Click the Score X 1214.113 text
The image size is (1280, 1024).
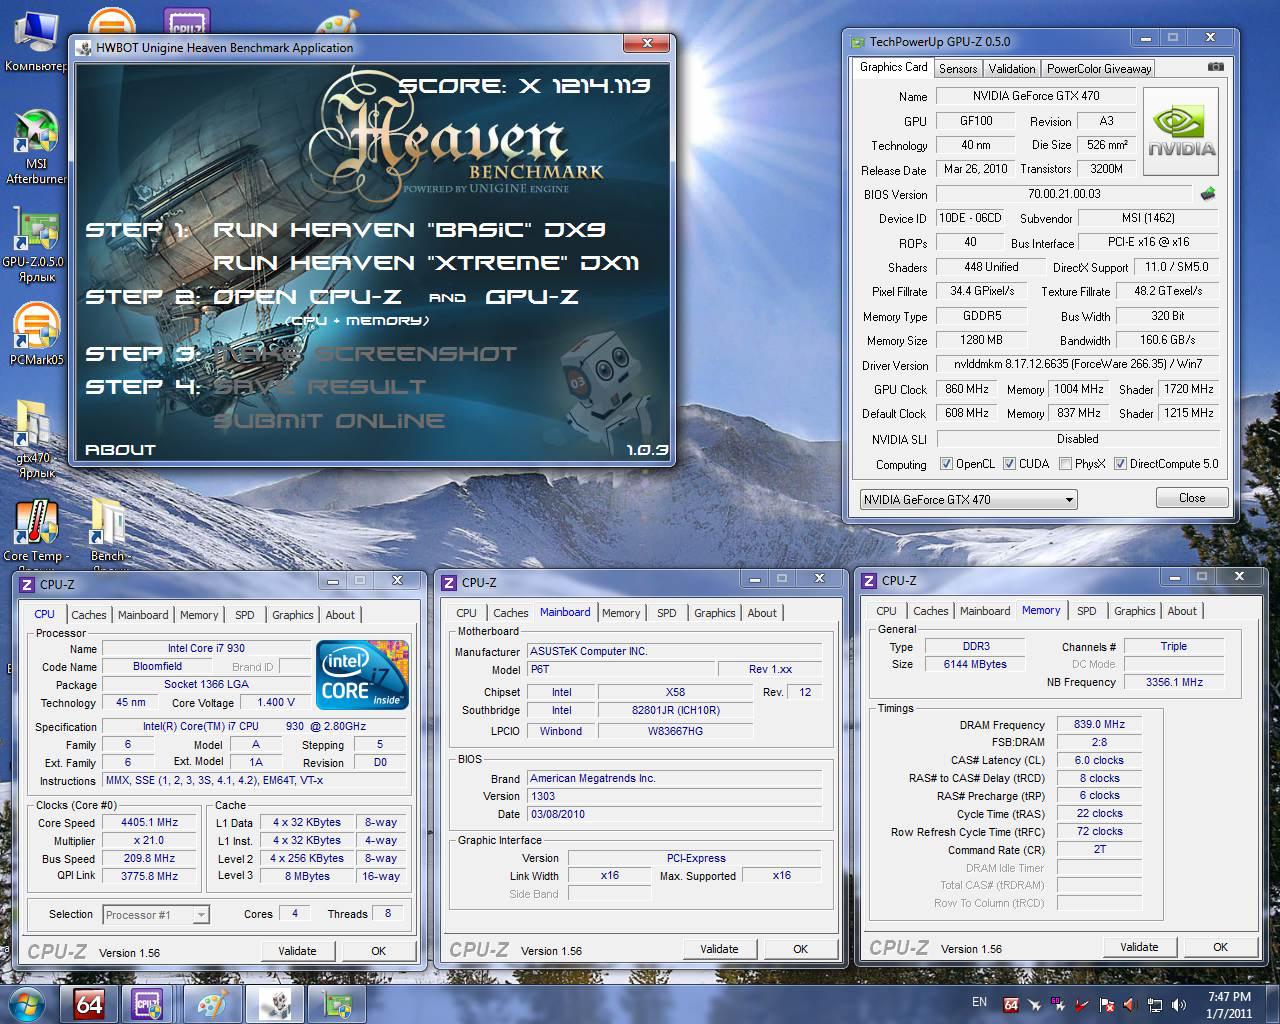(525, 86)
